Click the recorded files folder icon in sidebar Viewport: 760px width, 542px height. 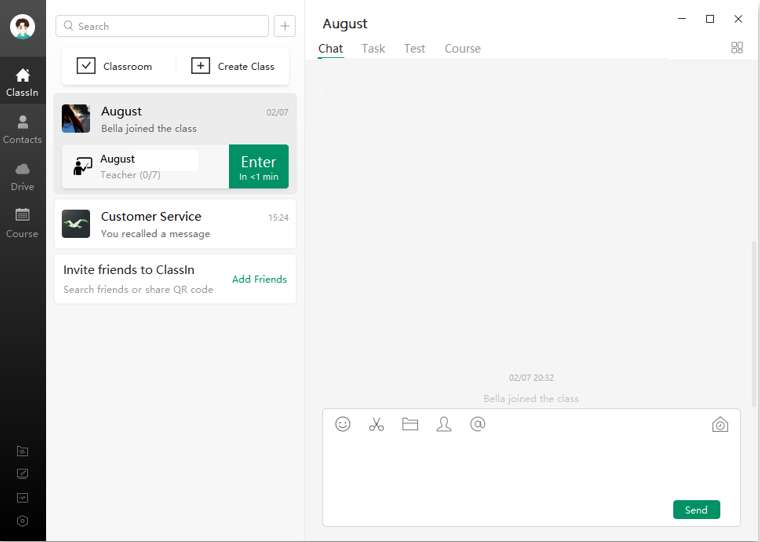(x=22, y=451)
